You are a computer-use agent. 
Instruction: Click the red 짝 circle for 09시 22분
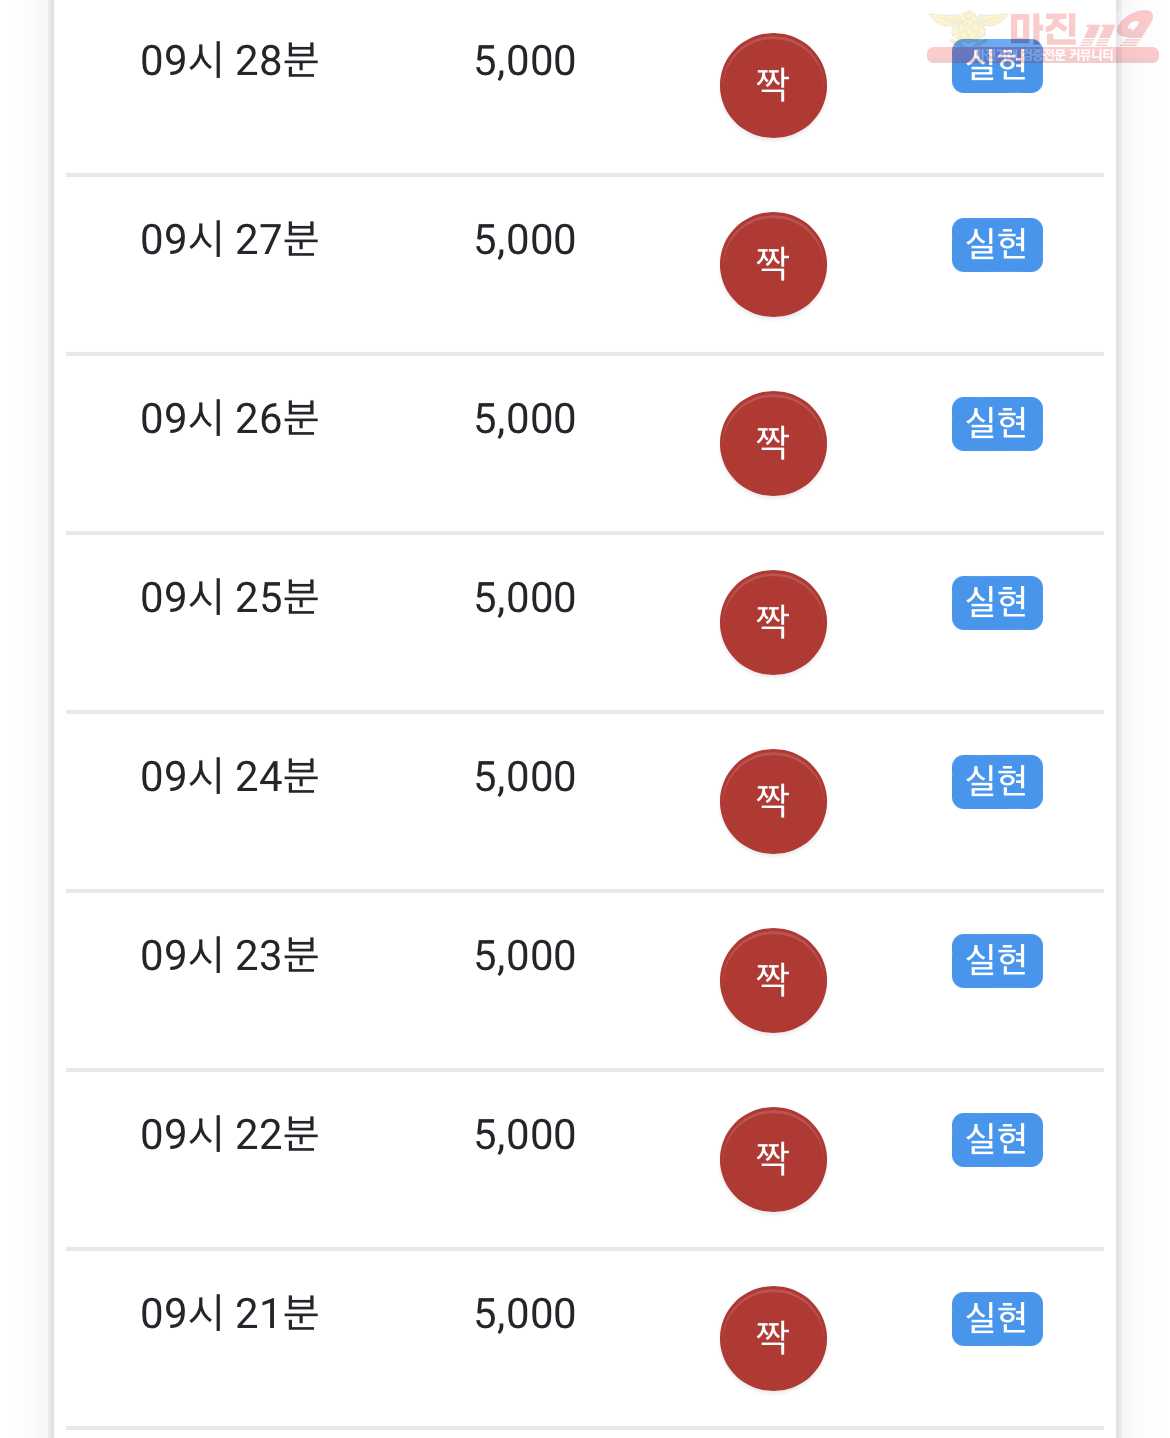click(773, 1160)
